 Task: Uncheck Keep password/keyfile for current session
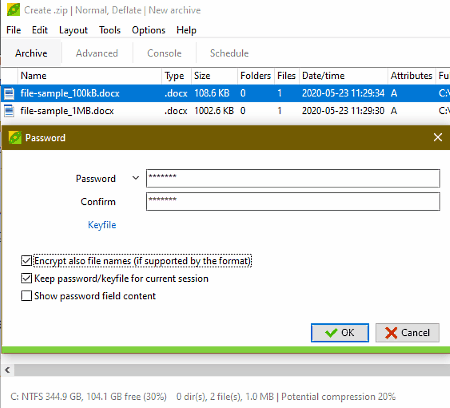click(x=26, y=278)
